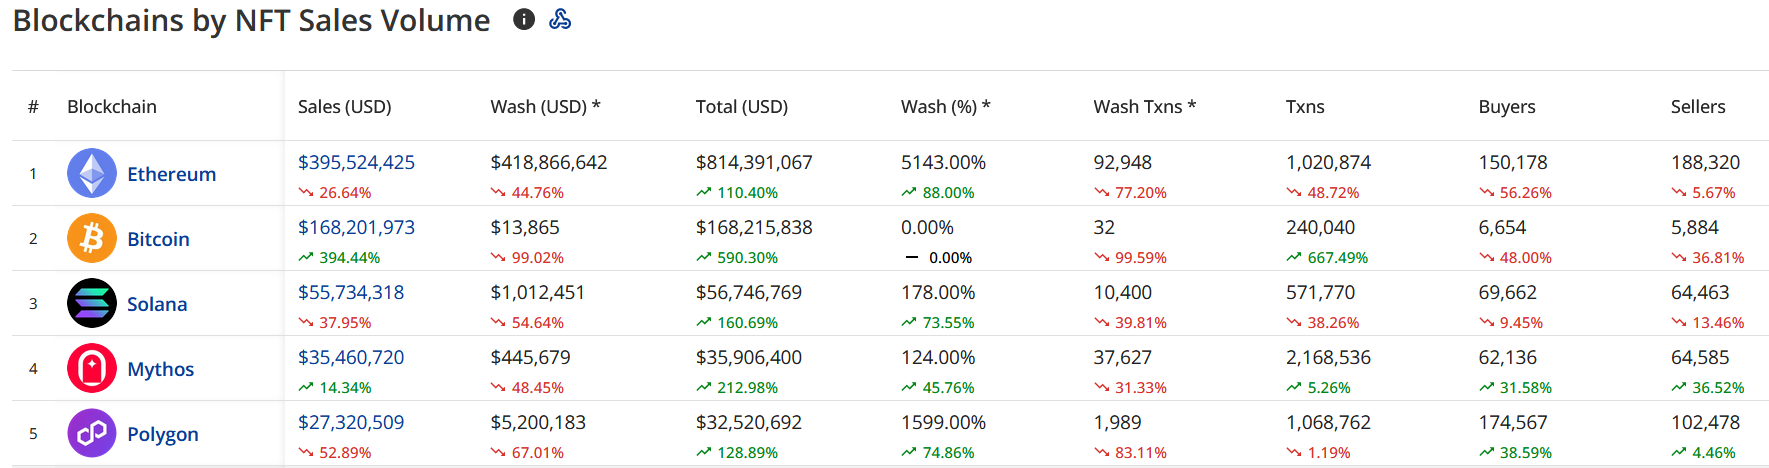The image size is (1769, 468).
Task: Select Solana wash txns 10,400
Action: pyautogui.click(x=1122, y=292)
